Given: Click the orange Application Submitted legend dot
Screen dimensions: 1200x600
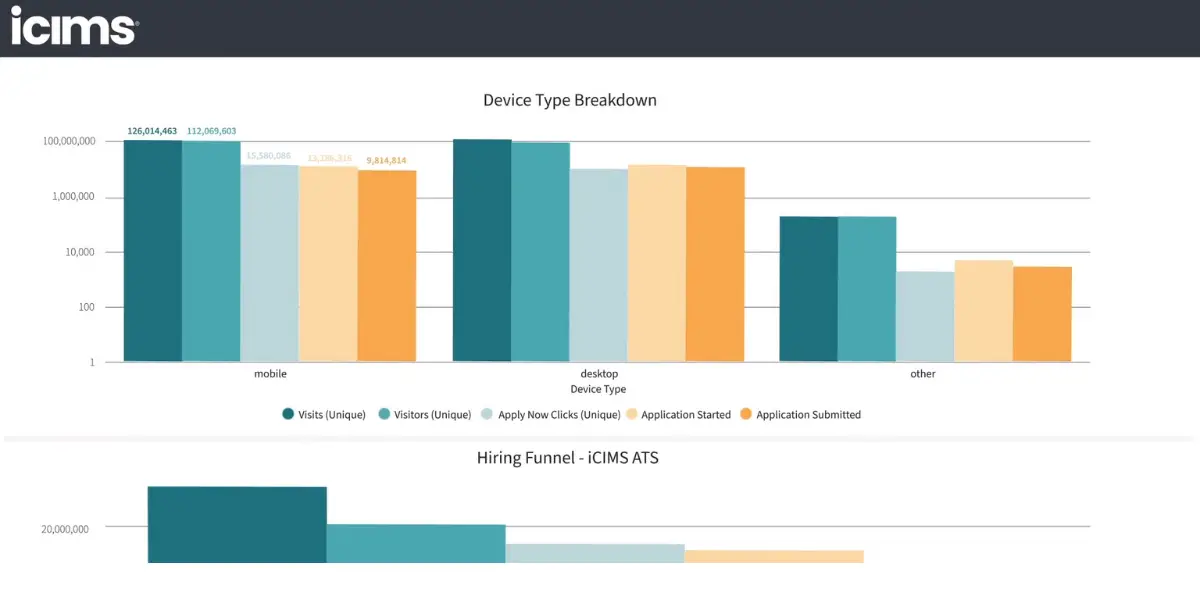Looking at the screenshot, I should 746,415.
